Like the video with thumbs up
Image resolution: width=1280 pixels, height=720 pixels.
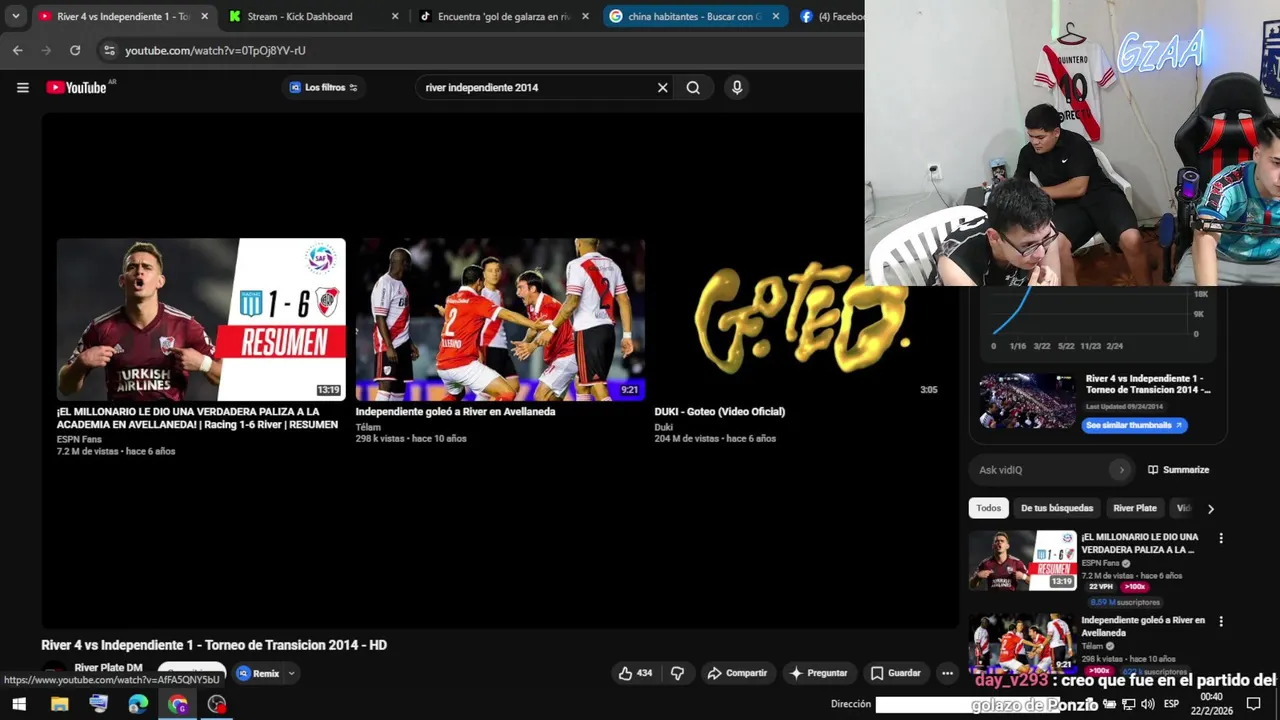[635, 673]
